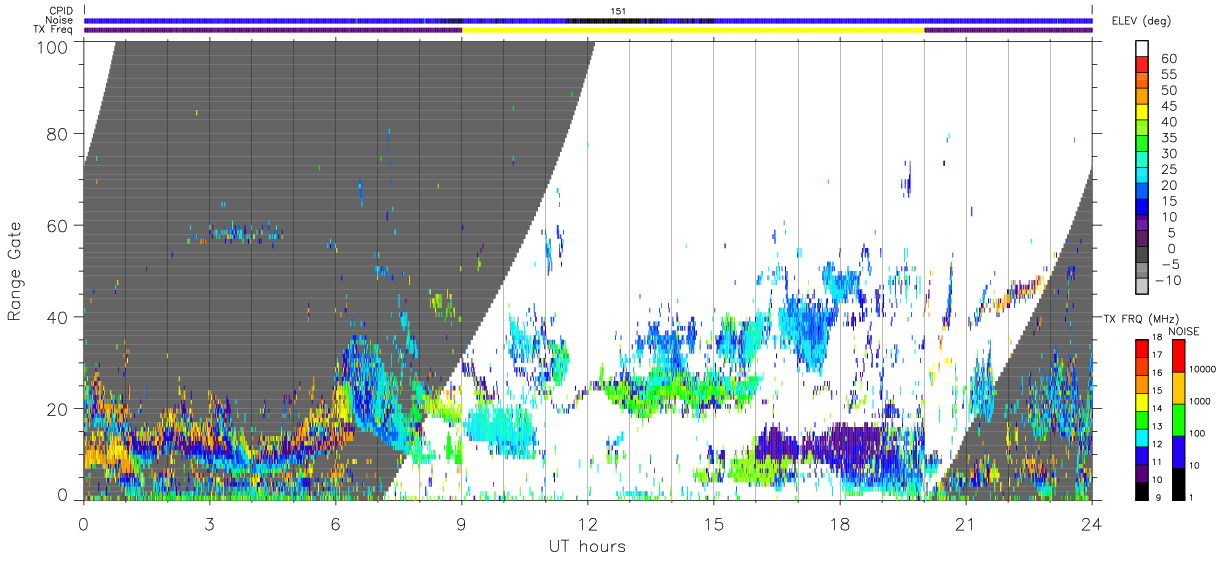
Task: Click the '14' label on TX FRQ legend
Action: point(1156,409)
